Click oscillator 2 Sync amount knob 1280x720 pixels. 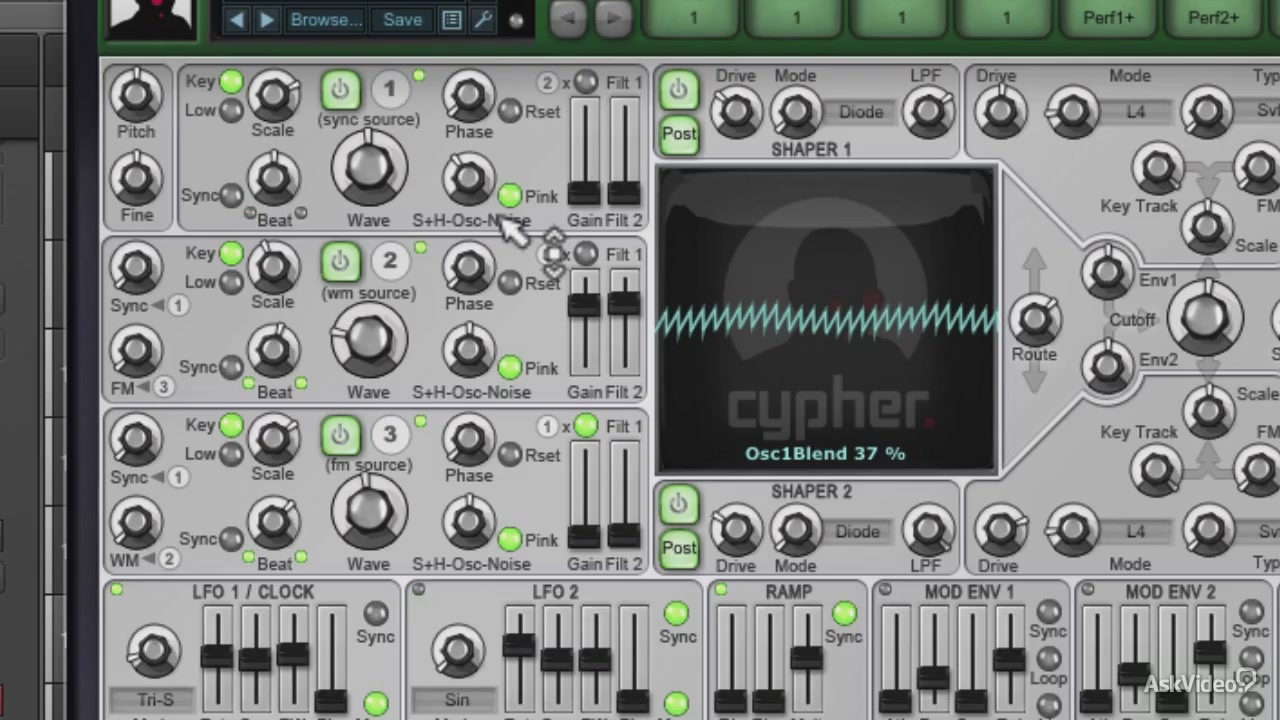click(x=136, y=267)
